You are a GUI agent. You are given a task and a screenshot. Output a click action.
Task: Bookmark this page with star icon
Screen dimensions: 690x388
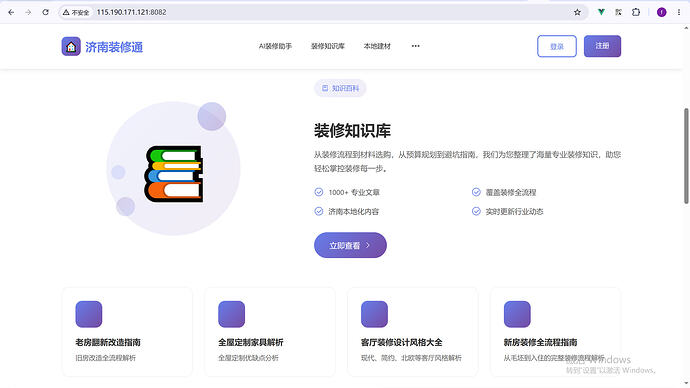pyautogui.click(x=577, y=12)
